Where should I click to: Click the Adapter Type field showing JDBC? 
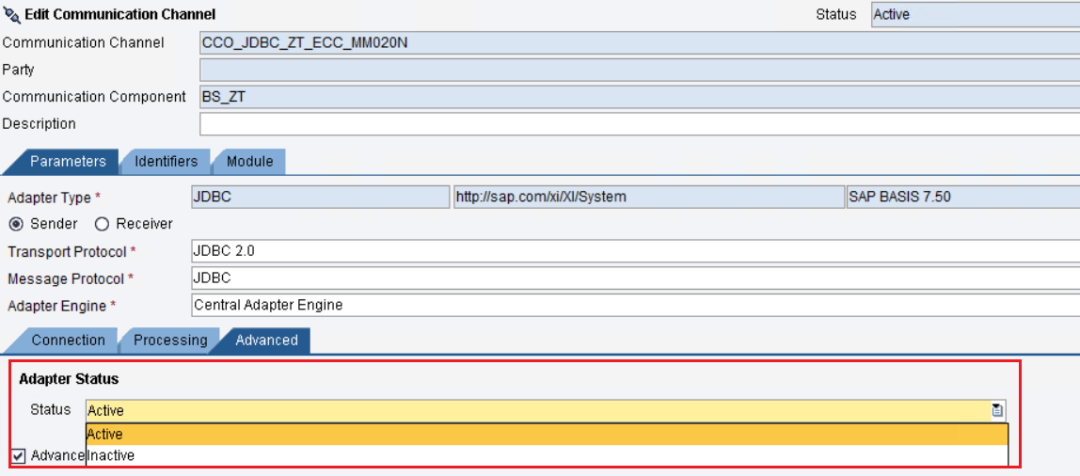320,197
